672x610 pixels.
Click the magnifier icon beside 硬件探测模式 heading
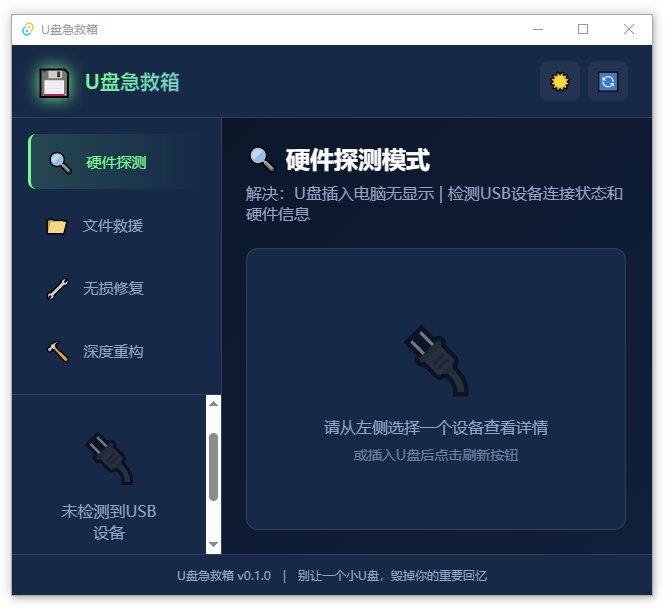pyautogui.click(x=262, y=160)
